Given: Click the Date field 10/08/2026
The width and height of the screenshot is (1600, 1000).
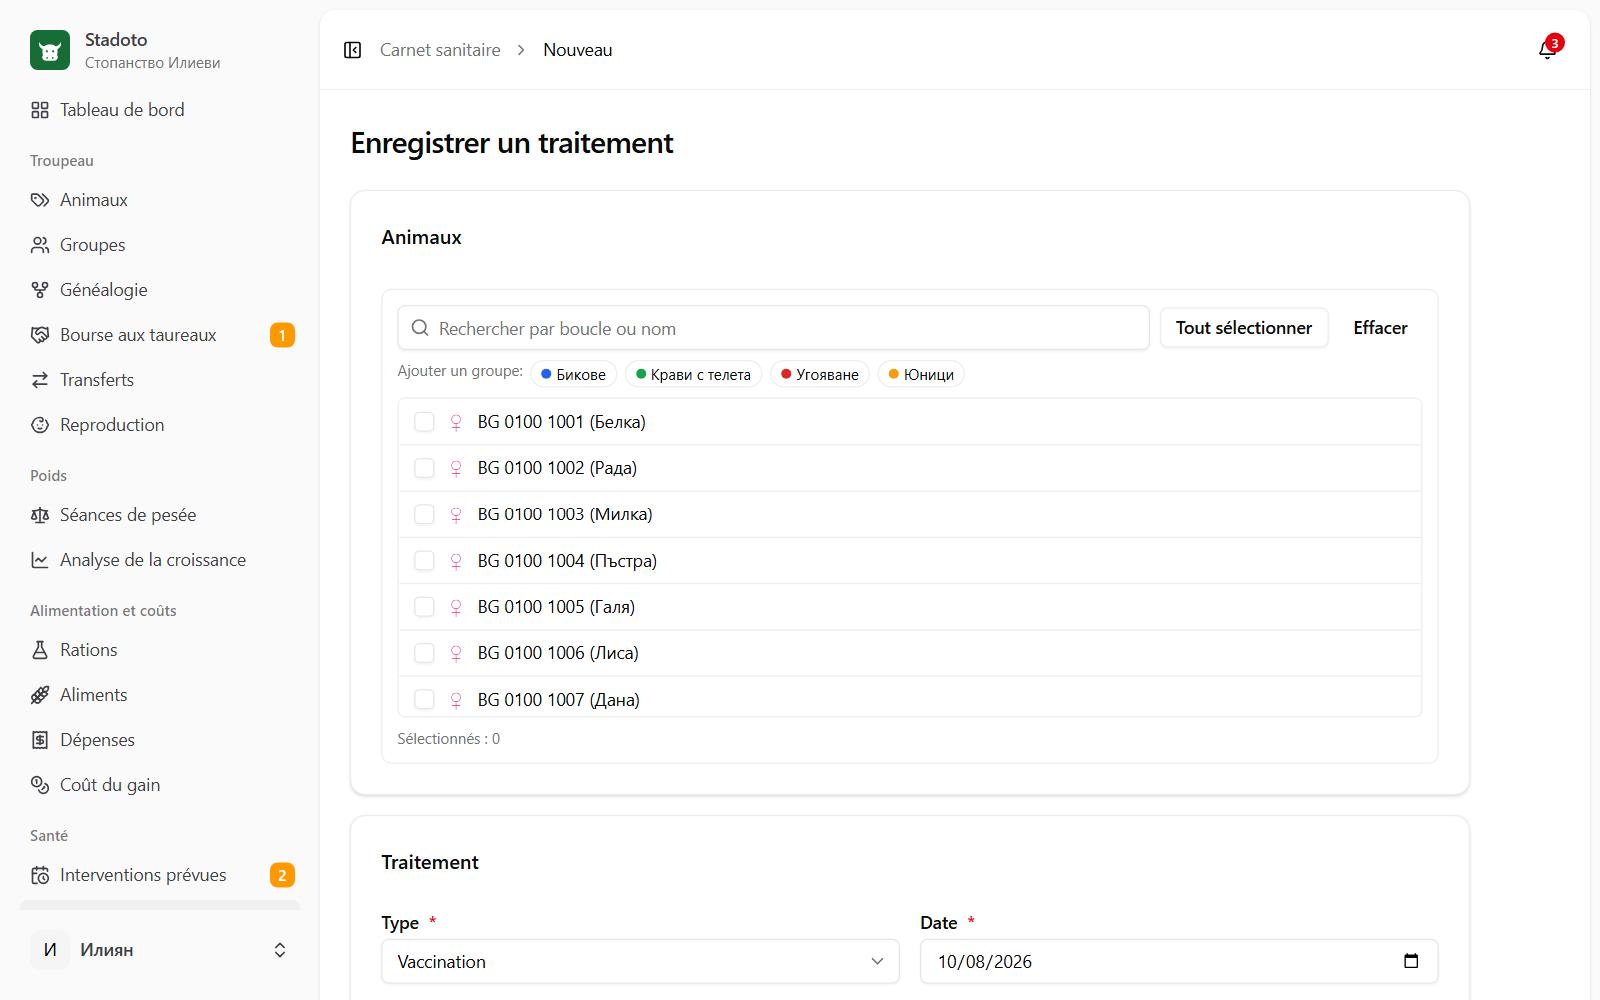Looking at the screenshot, I should (1179, 961).
